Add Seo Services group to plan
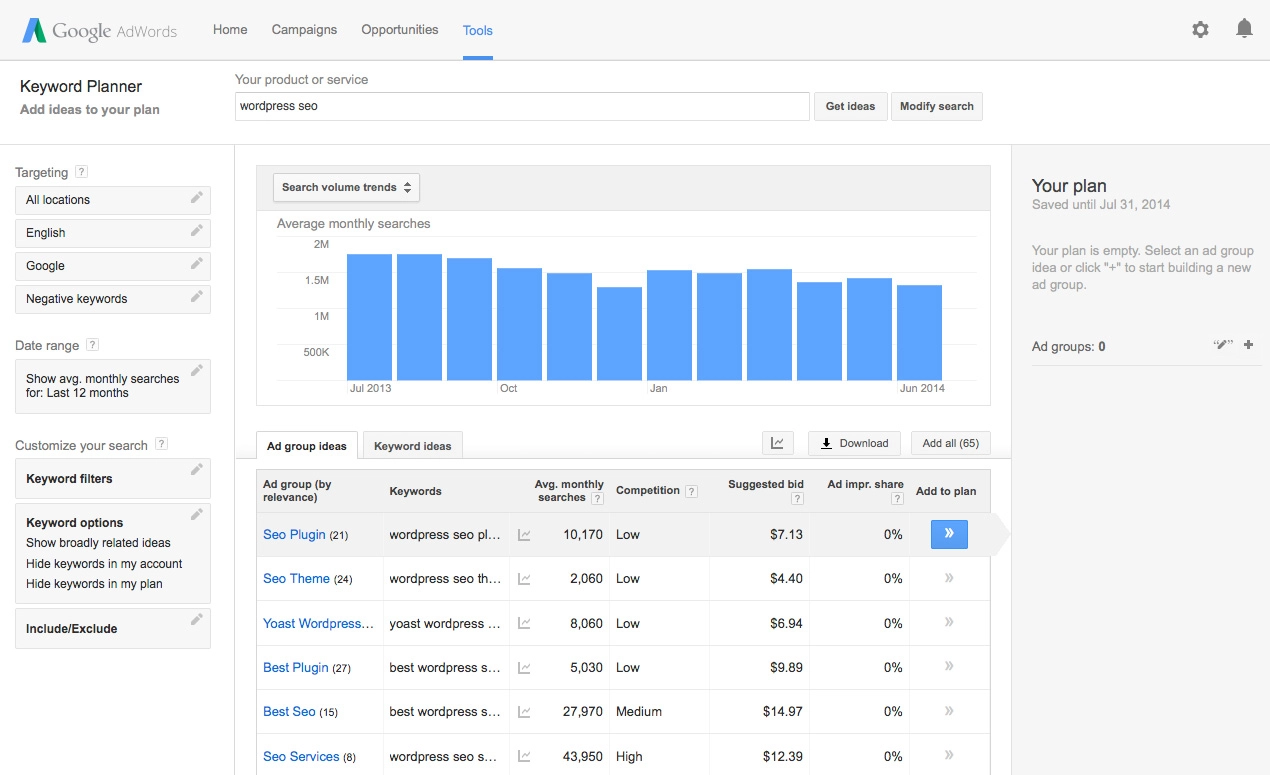 coord(949,755)
